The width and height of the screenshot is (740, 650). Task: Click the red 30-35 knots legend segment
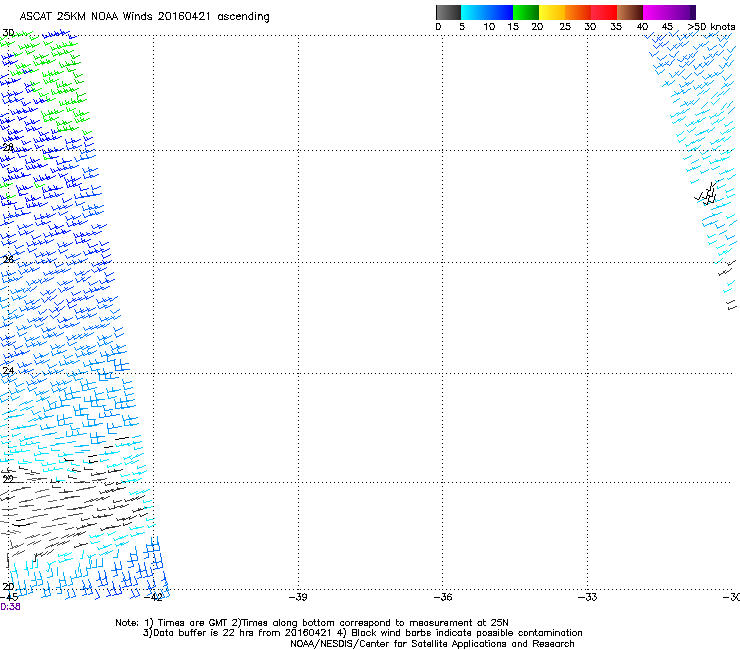604,12
